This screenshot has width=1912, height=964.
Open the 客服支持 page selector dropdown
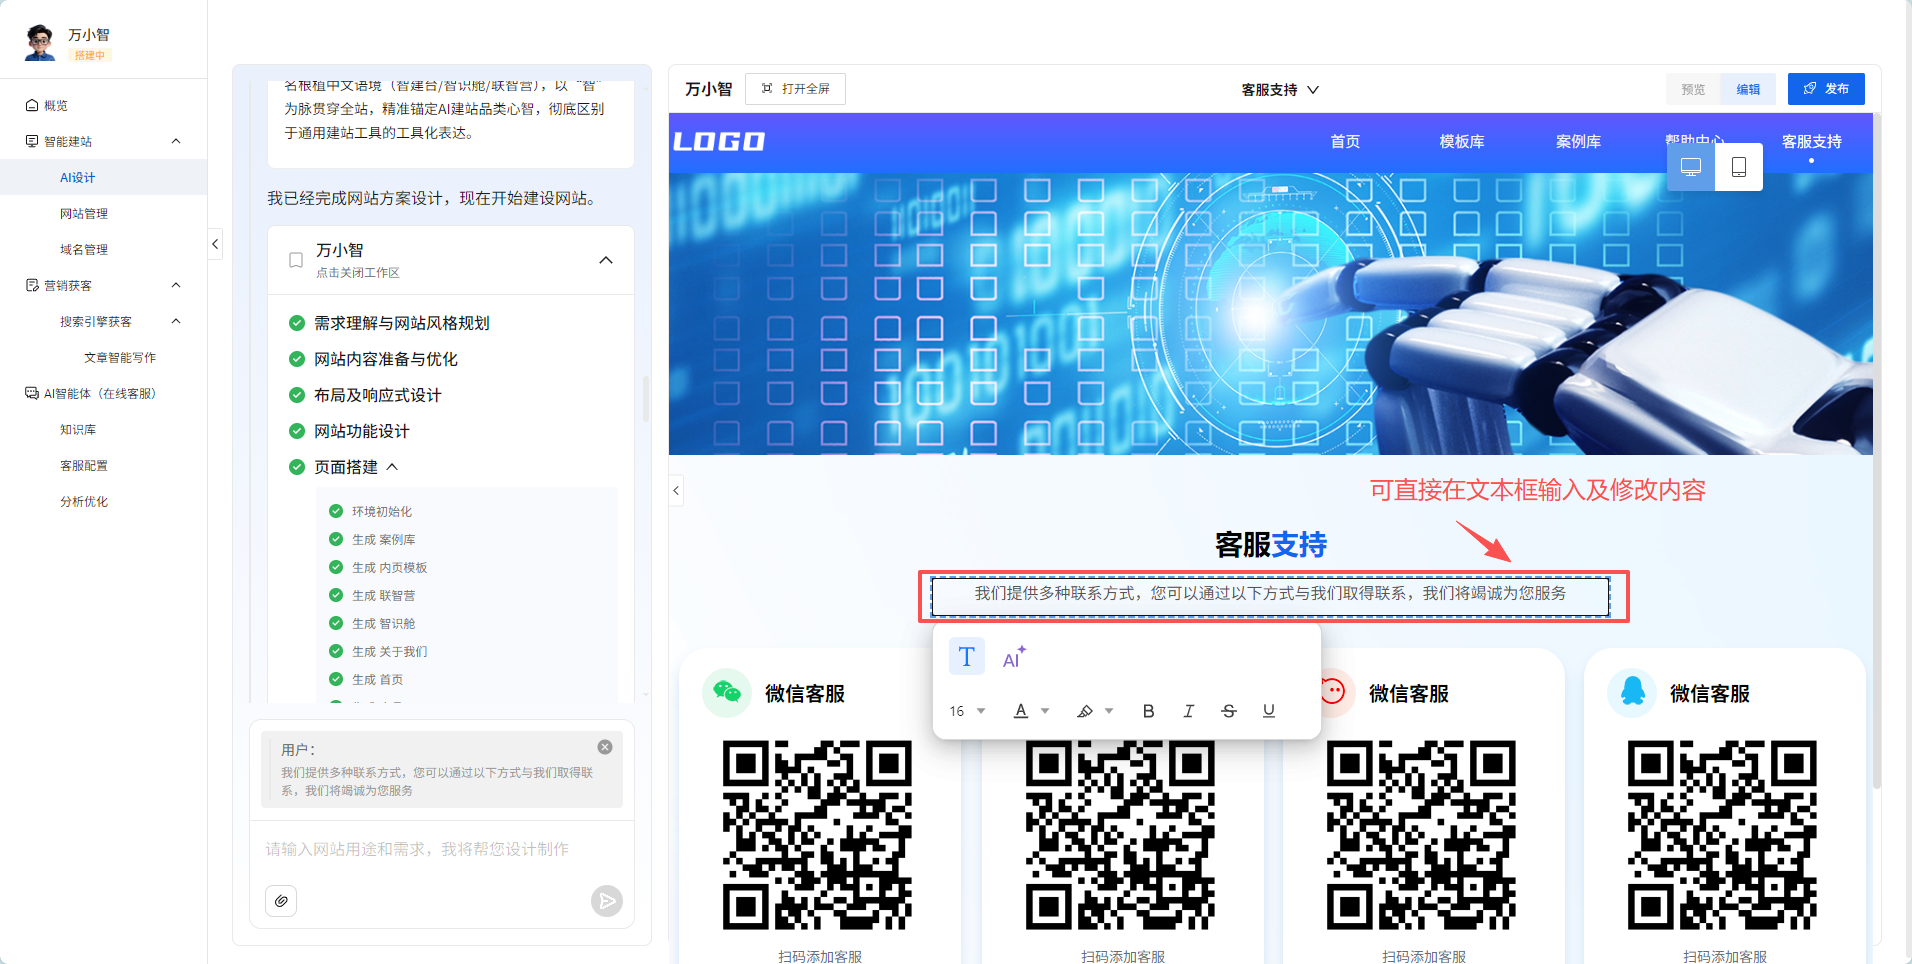[1280, 90]
